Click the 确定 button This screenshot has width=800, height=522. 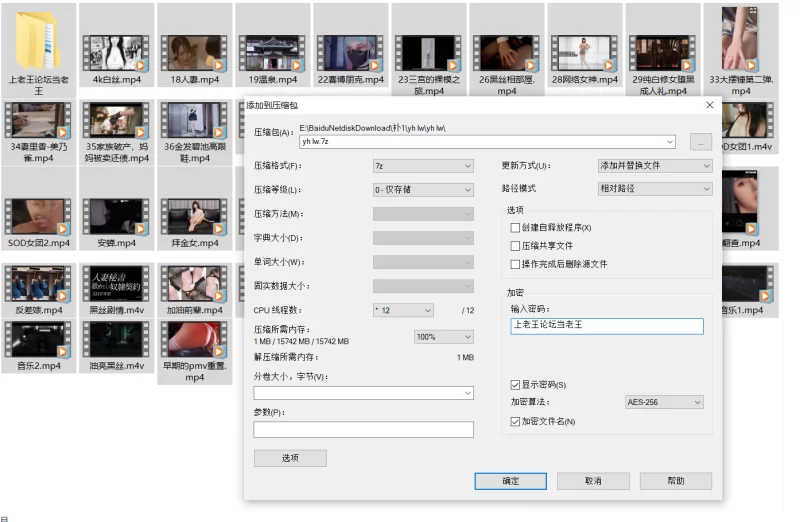pyautogui.click(x=510, y=481)
